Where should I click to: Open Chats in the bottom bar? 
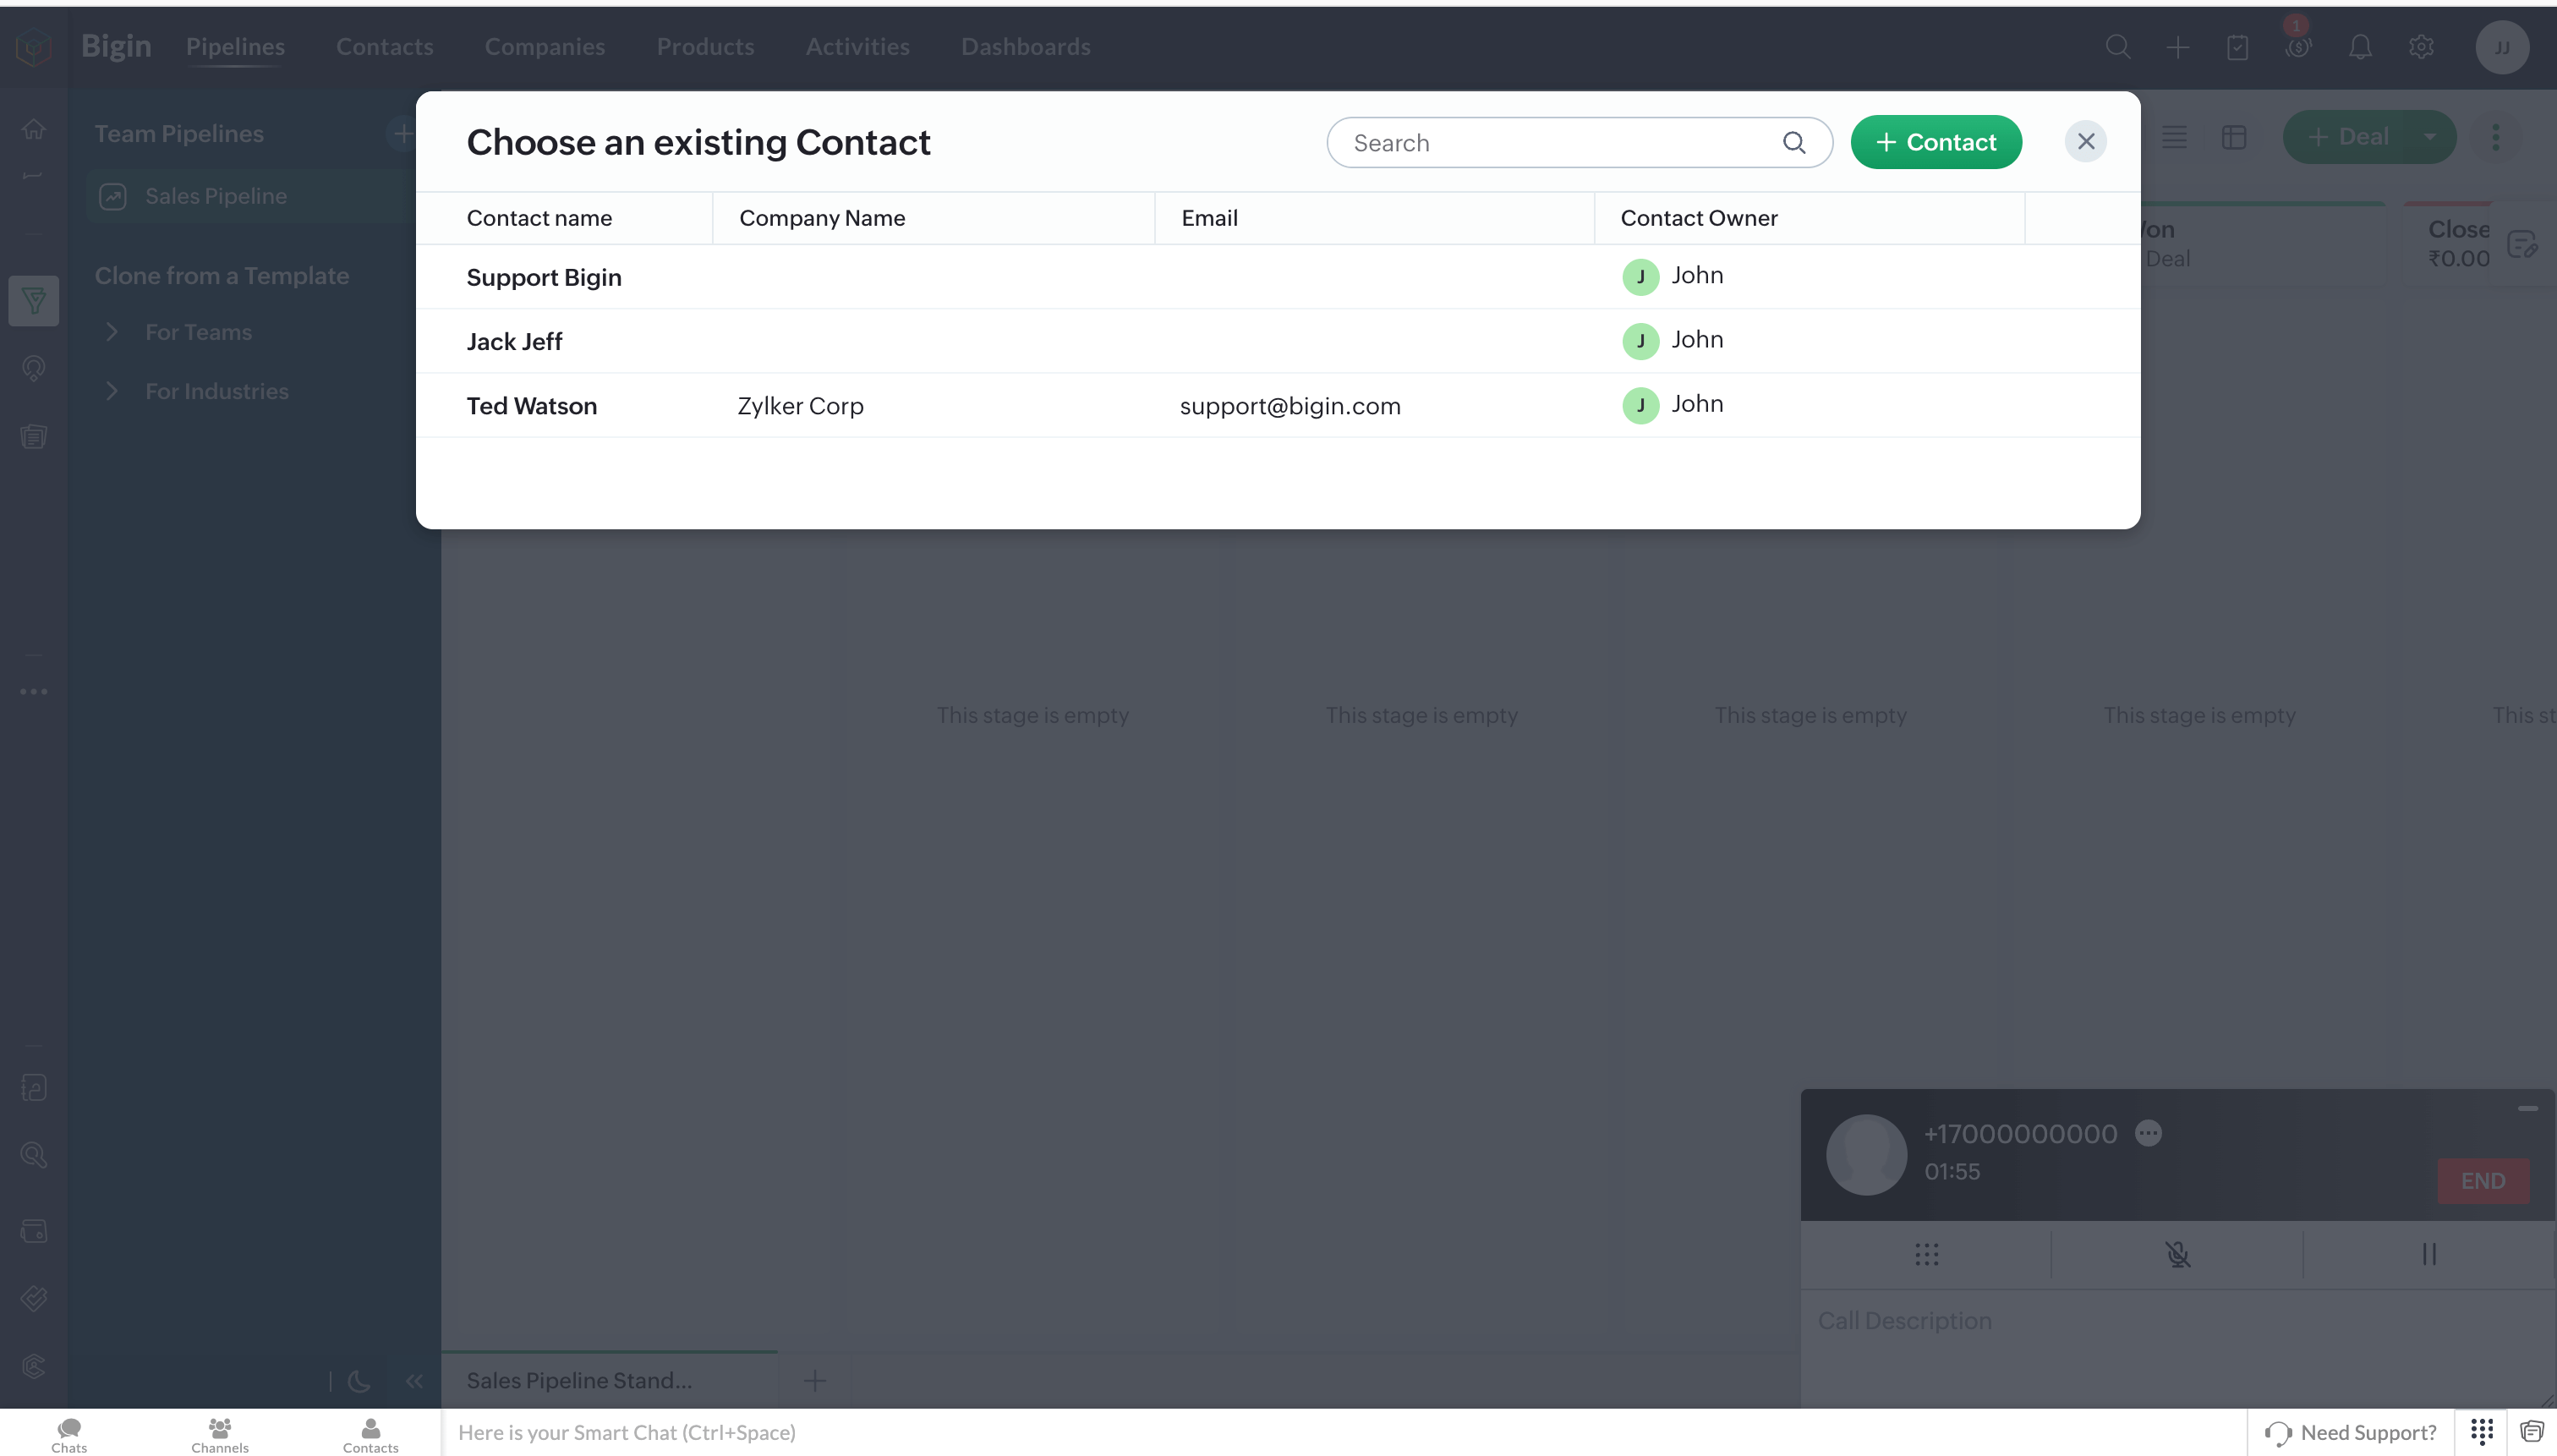(x=69, y=1434)
